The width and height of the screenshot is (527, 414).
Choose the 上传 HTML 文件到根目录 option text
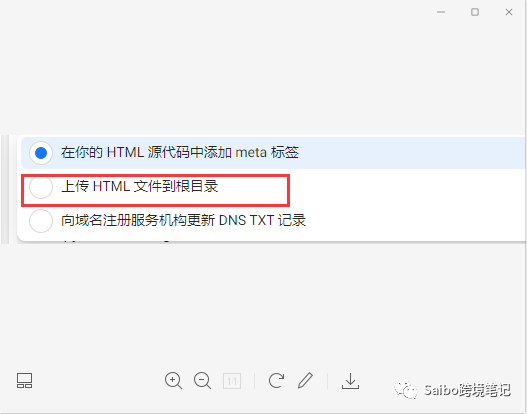[x=139, y=186]
